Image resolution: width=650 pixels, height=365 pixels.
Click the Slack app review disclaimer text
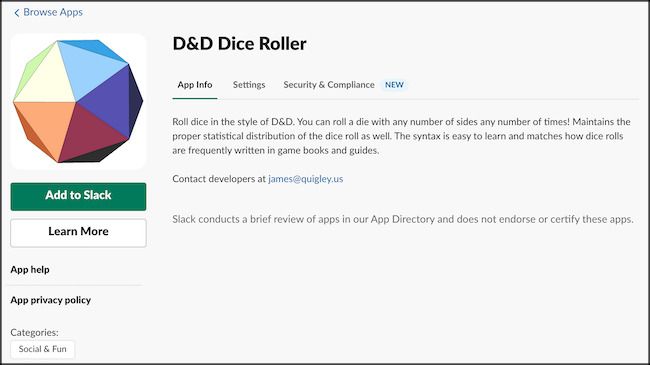[x=403, y=219]
